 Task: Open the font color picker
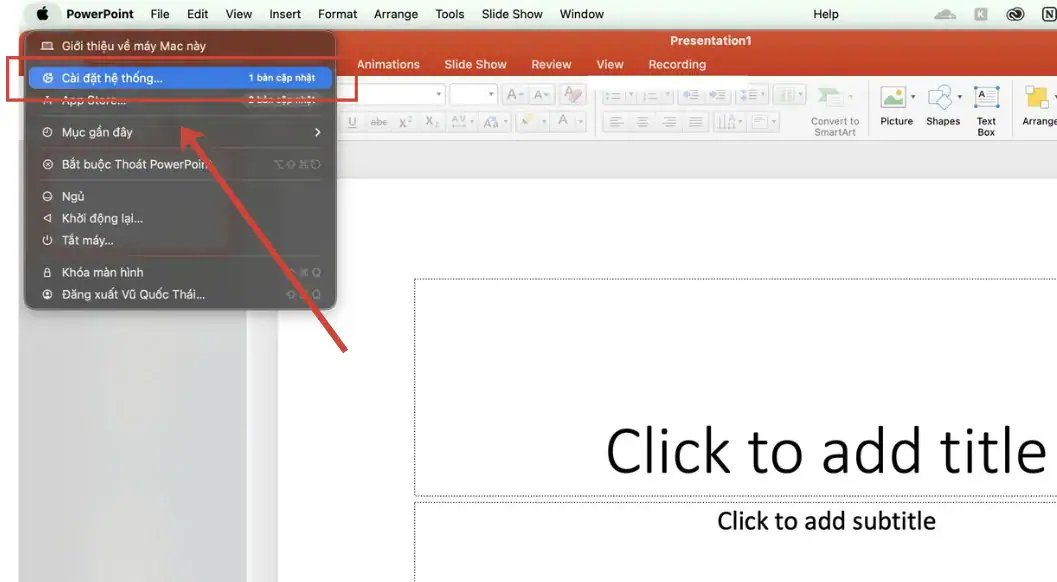click(579, 122)
